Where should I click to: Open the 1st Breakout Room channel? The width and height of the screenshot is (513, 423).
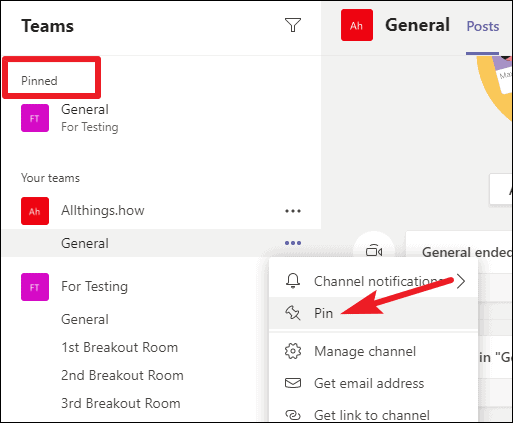(119, 347)
